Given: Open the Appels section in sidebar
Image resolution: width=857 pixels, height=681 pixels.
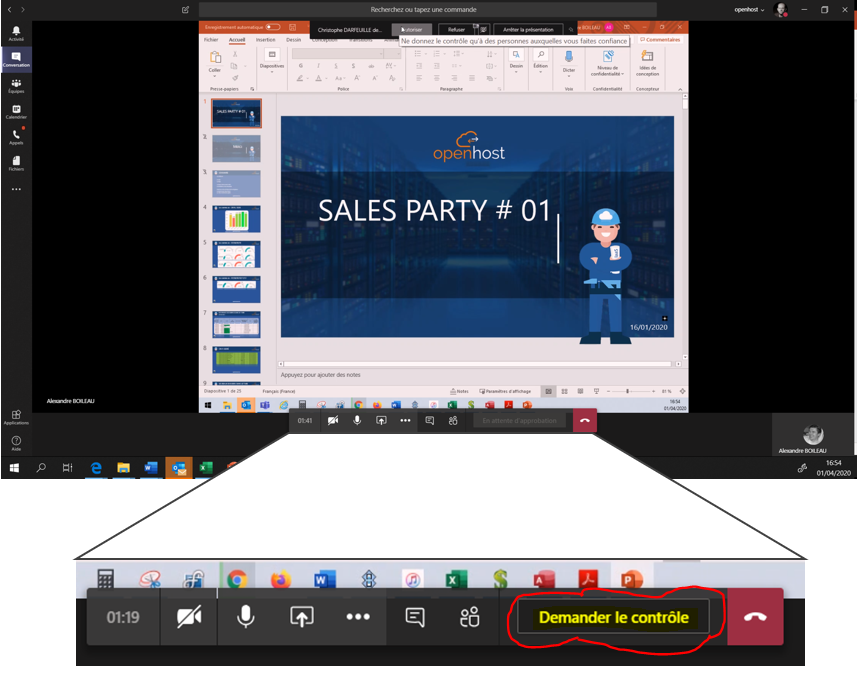Looking at the screenshot, I should pos(16,136).
